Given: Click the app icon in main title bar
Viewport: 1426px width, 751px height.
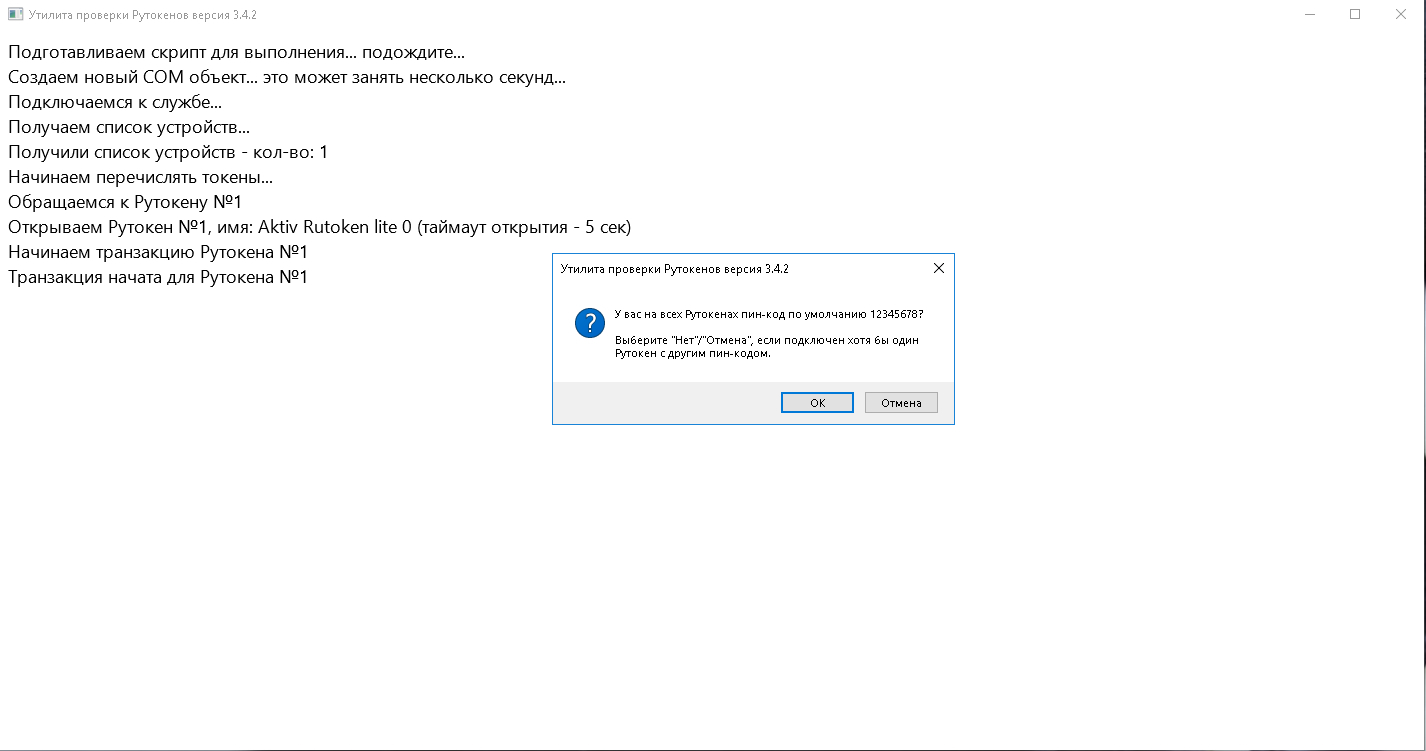Looking at the screenshot, I should tap(15, 15).
